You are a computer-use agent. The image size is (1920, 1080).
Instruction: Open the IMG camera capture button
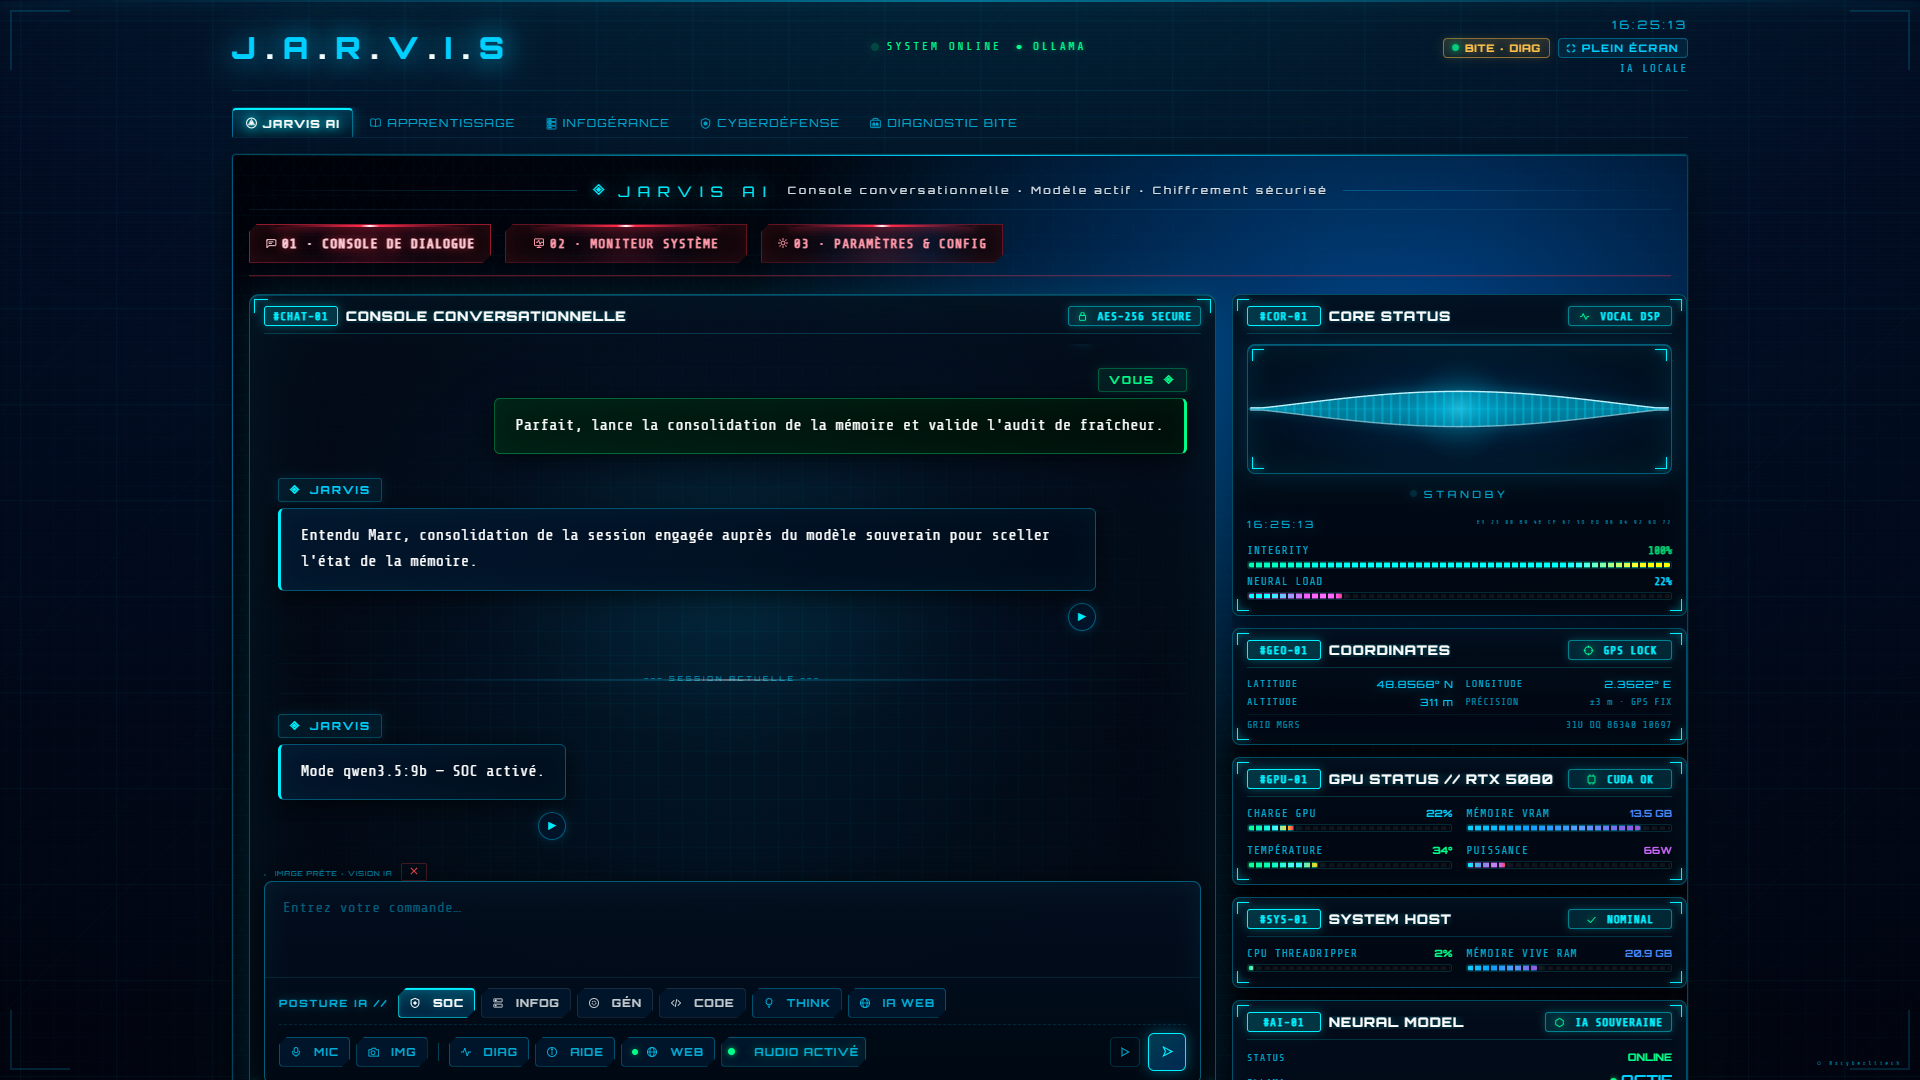[x=392, y=1052]
